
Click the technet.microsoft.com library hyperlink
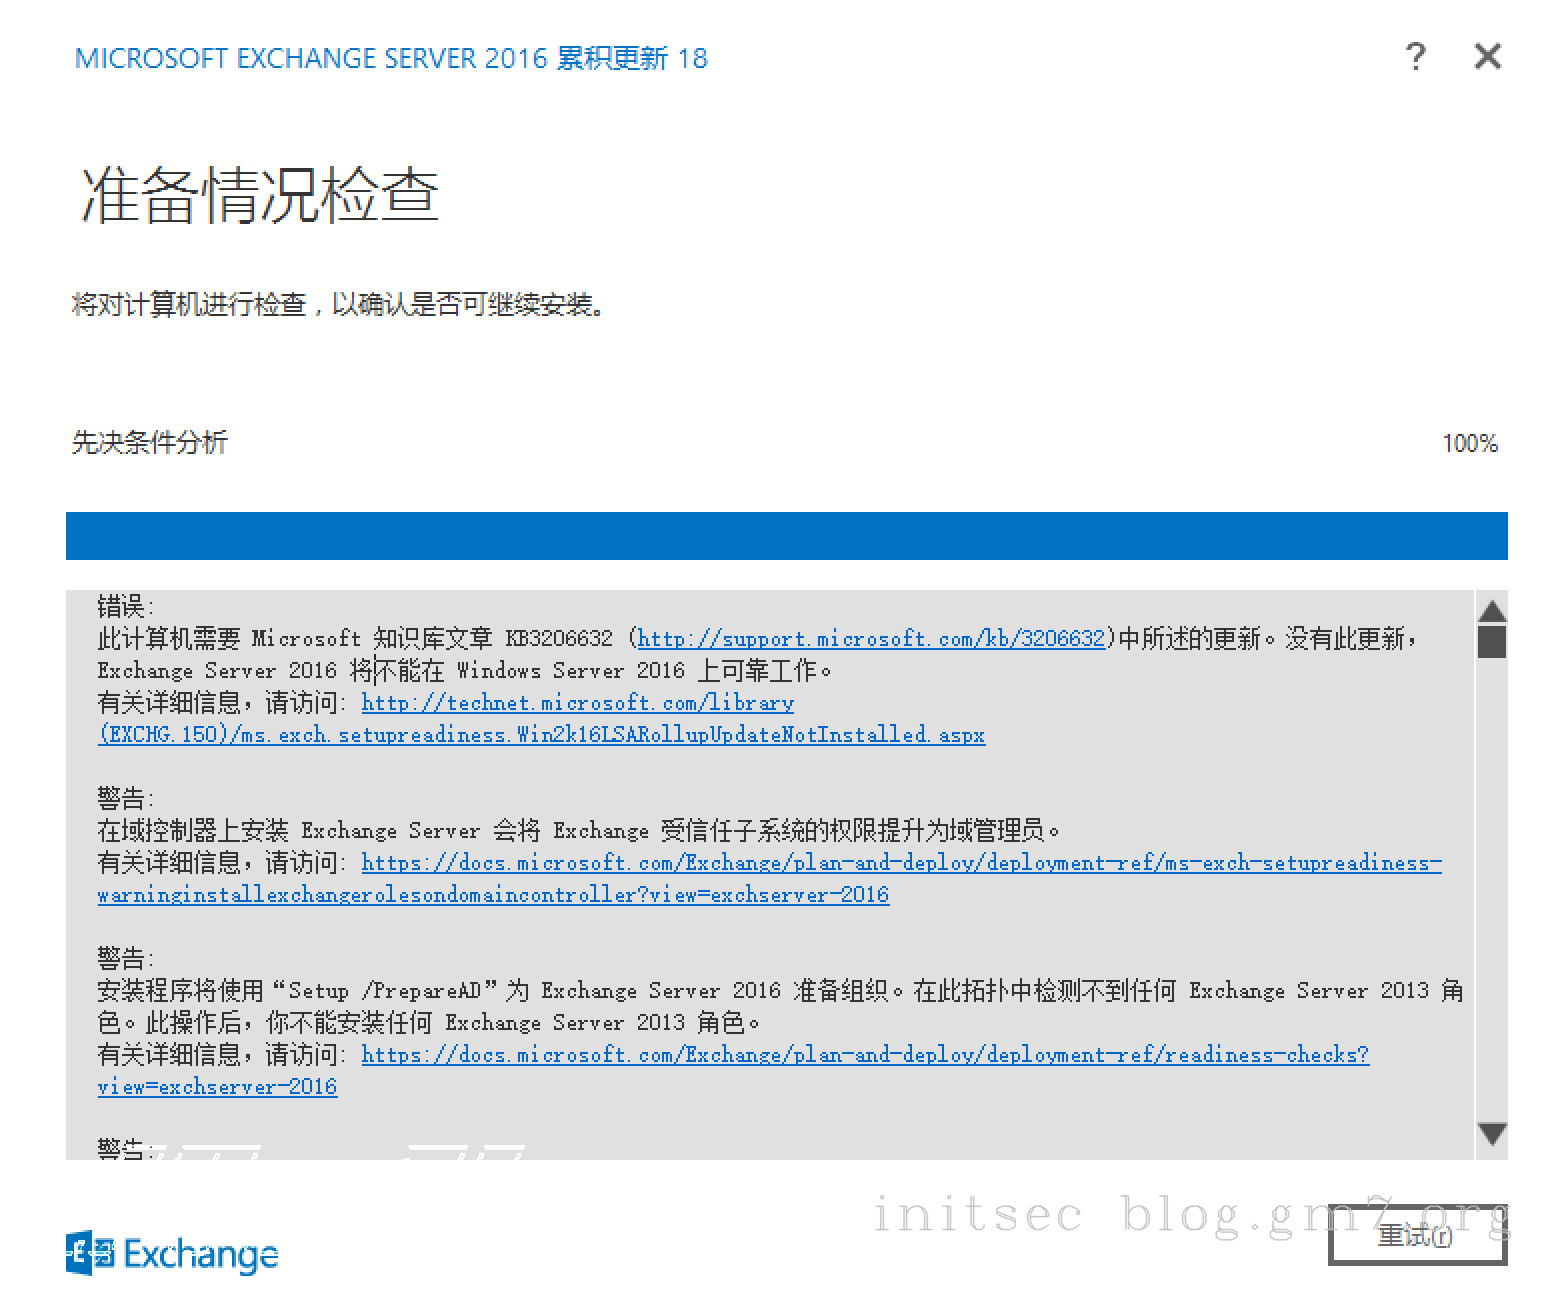[577, 703]
